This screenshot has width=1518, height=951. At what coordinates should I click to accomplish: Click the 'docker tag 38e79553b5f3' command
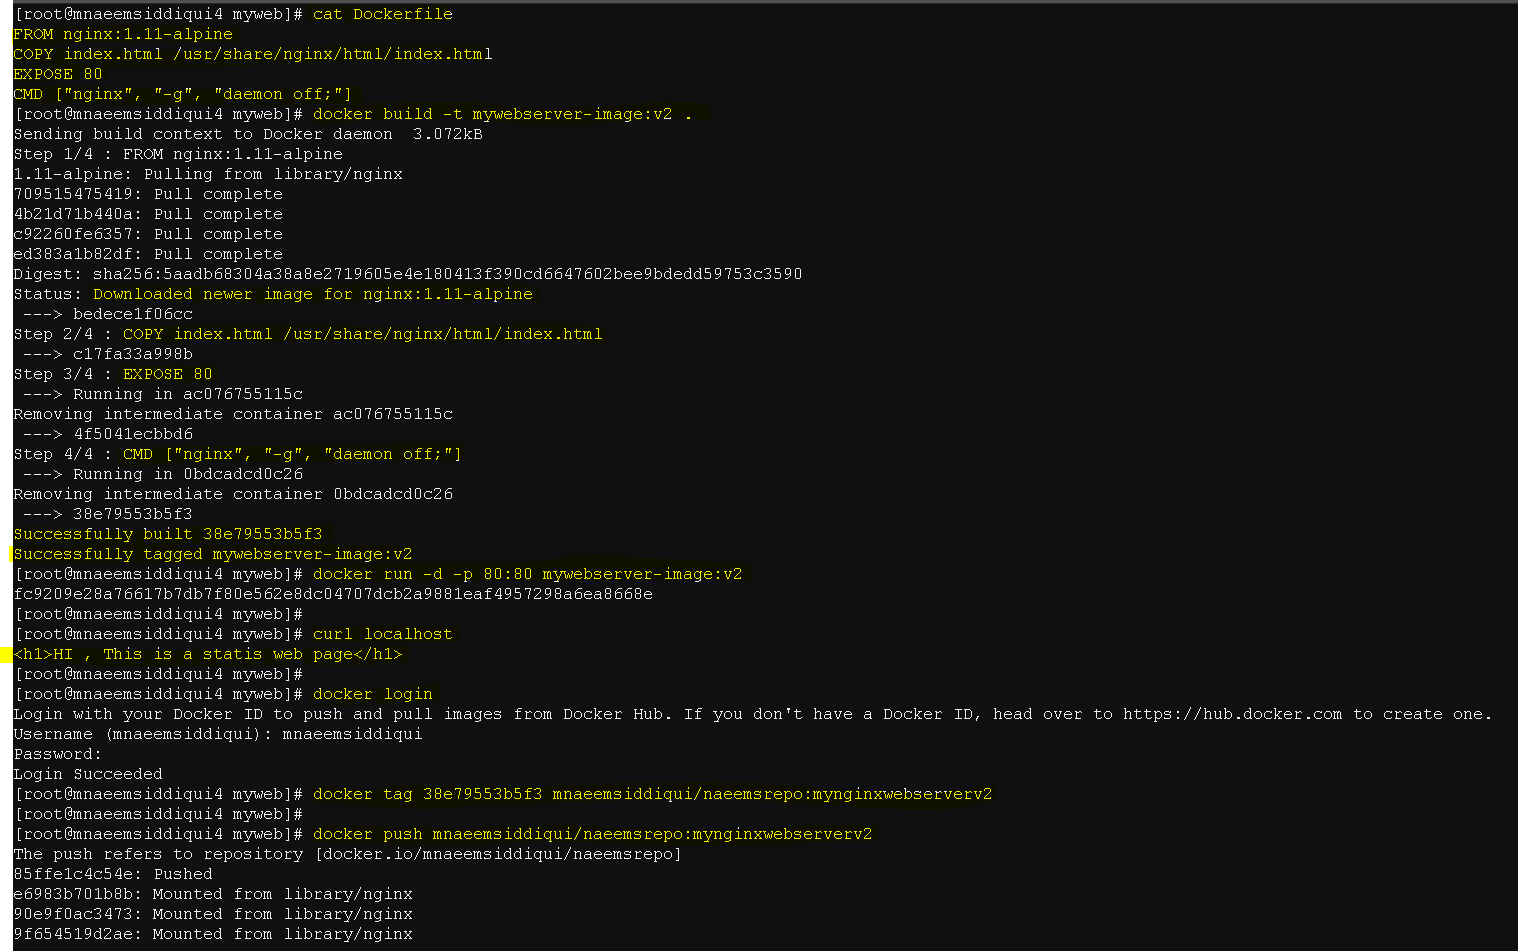653,794
